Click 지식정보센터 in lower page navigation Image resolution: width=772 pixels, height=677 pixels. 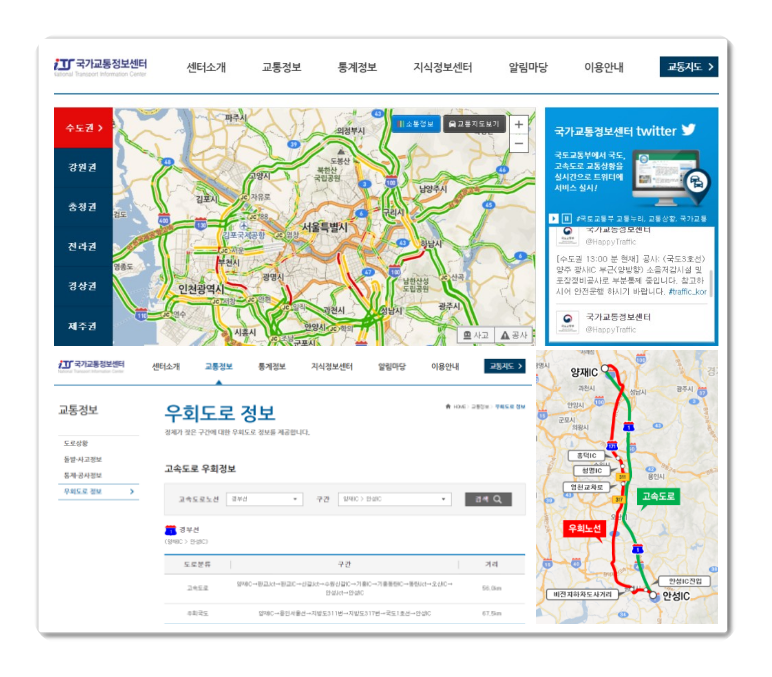[332, 366]
